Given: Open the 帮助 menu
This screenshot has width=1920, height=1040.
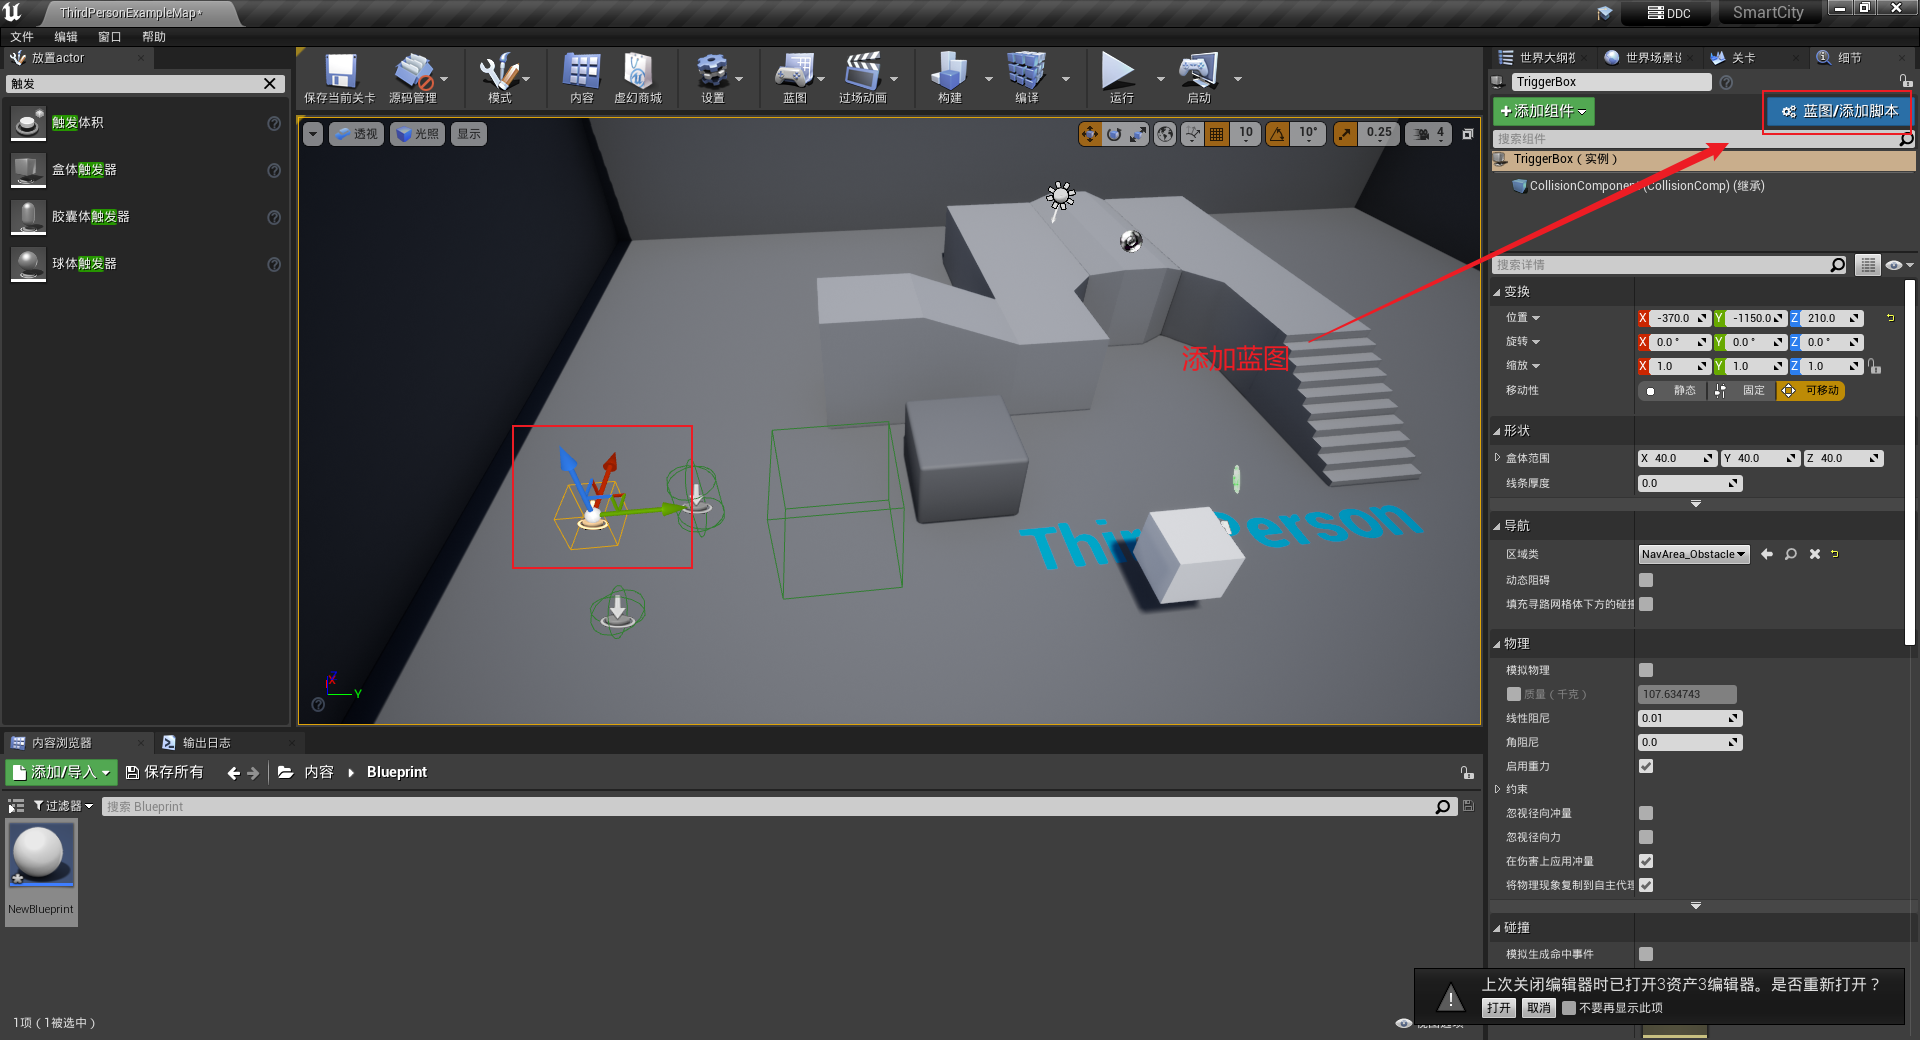Looking at the screenshot, I should (x=154, y=37).
